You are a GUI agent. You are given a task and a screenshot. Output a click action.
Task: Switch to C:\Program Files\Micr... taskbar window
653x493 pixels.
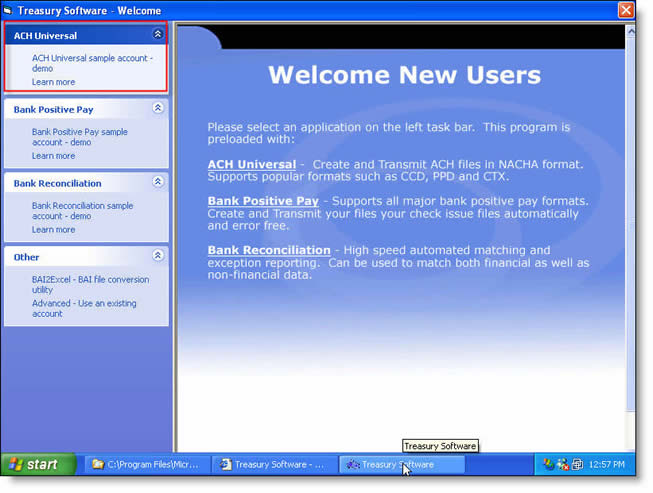tap(148, 464)
